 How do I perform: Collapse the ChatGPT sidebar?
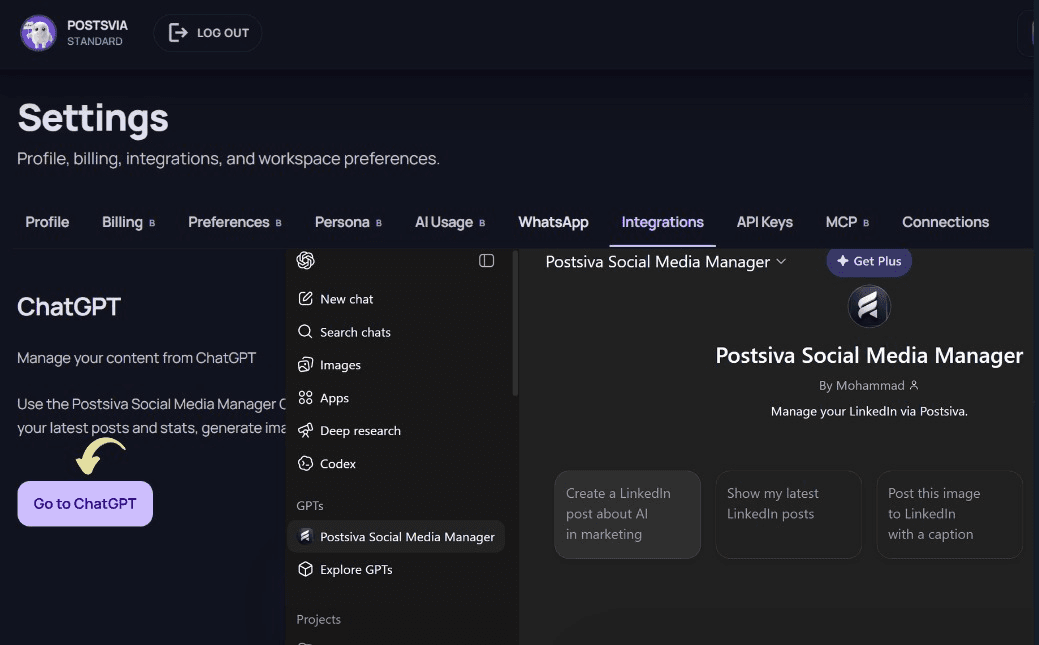[x=487, y=260]
